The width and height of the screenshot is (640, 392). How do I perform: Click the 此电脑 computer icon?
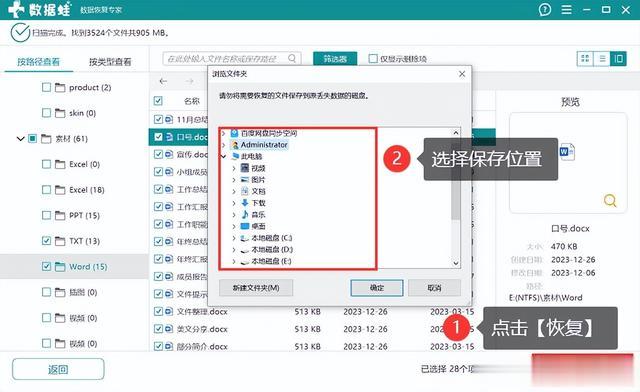pyautogui.click(x=235, y=156)
